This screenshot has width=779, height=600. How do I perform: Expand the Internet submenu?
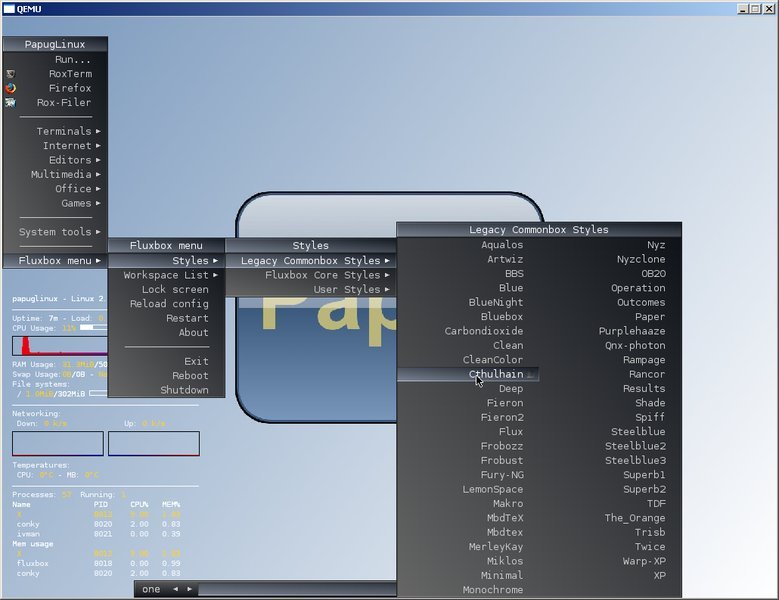(x=55, y=146)
